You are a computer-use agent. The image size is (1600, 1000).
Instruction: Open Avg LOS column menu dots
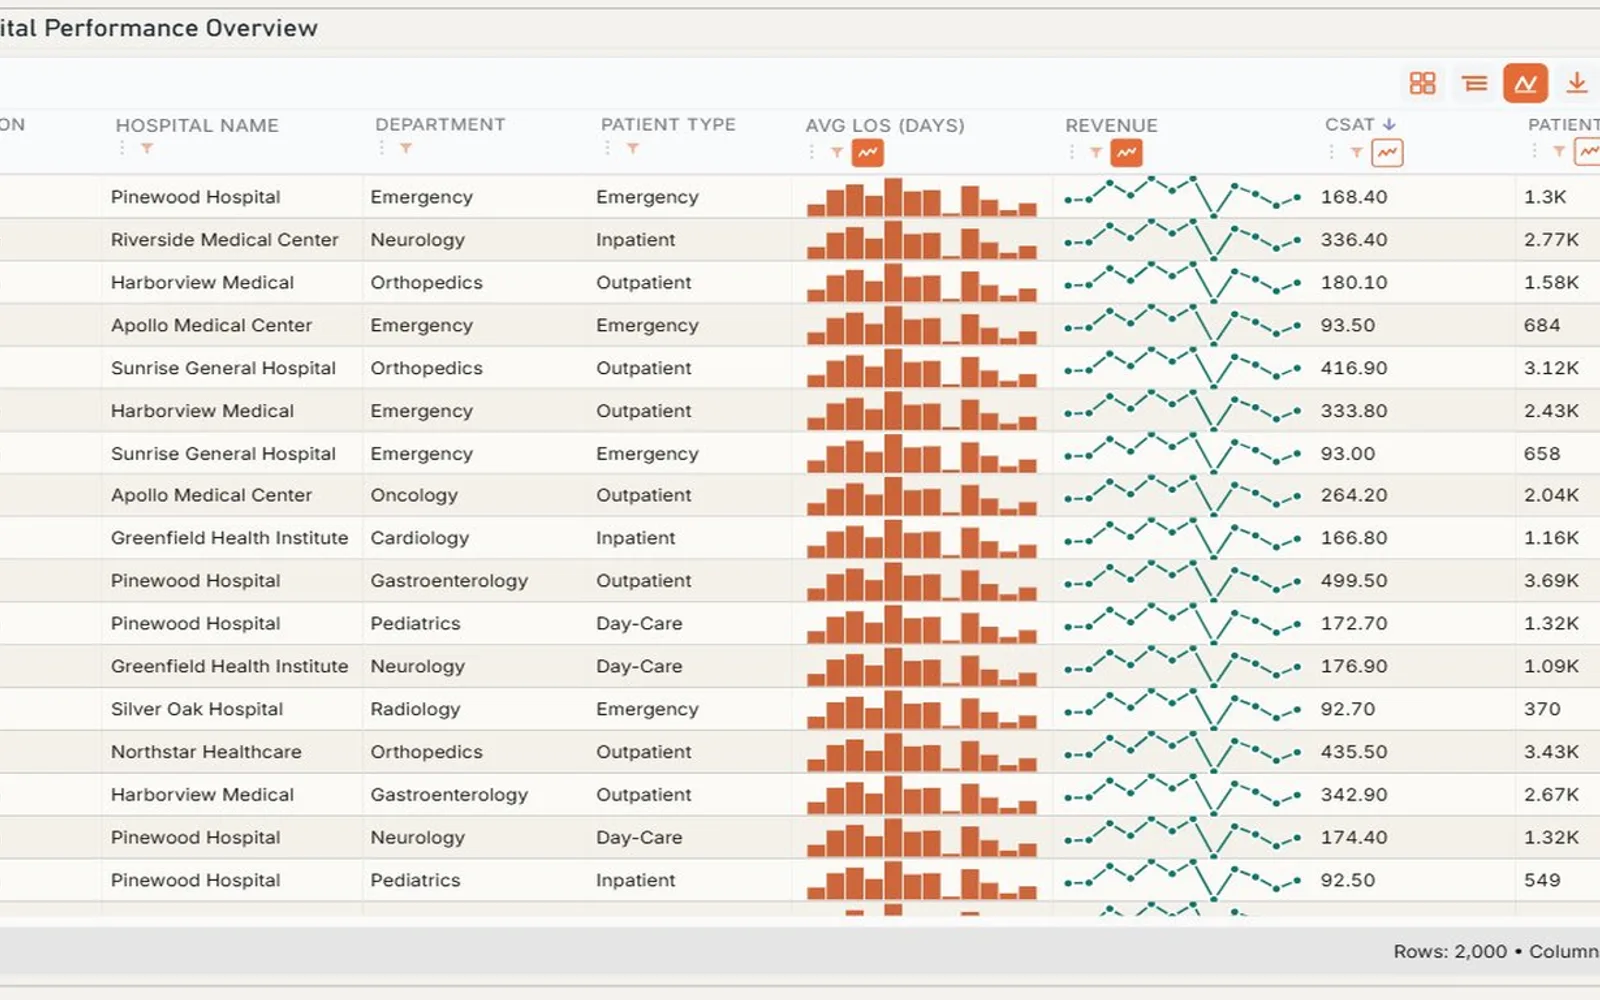pos(812,152)
